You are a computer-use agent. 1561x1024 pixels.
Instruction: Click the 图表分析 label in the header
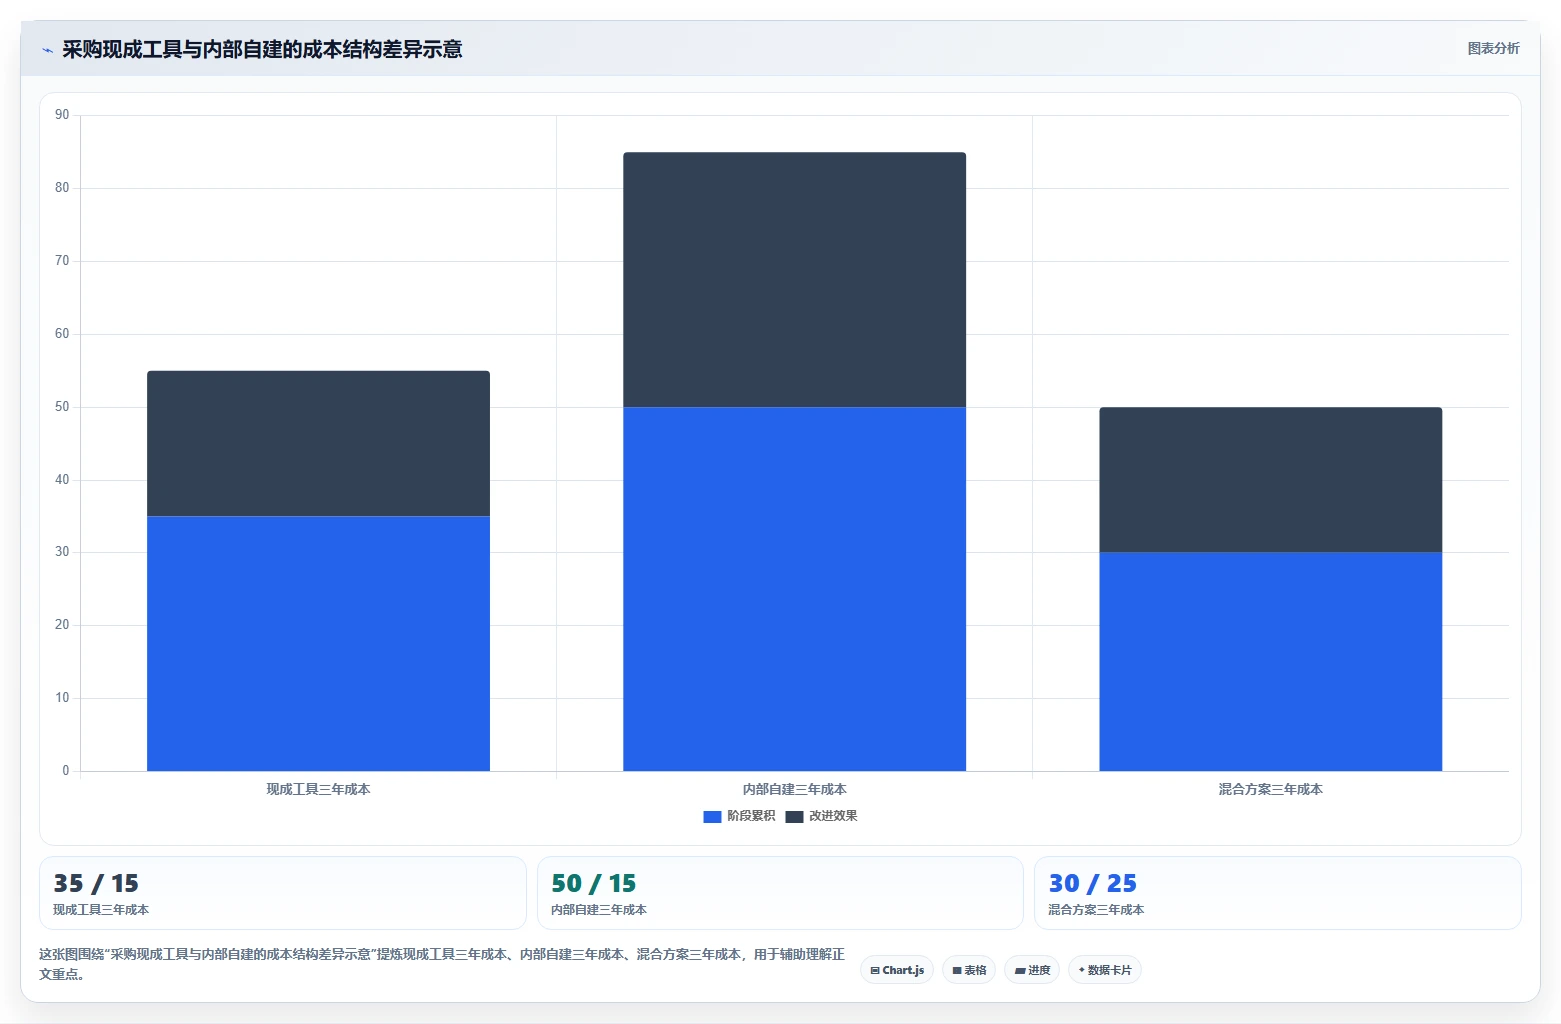pyautogui.click(x=1493, y=48)
